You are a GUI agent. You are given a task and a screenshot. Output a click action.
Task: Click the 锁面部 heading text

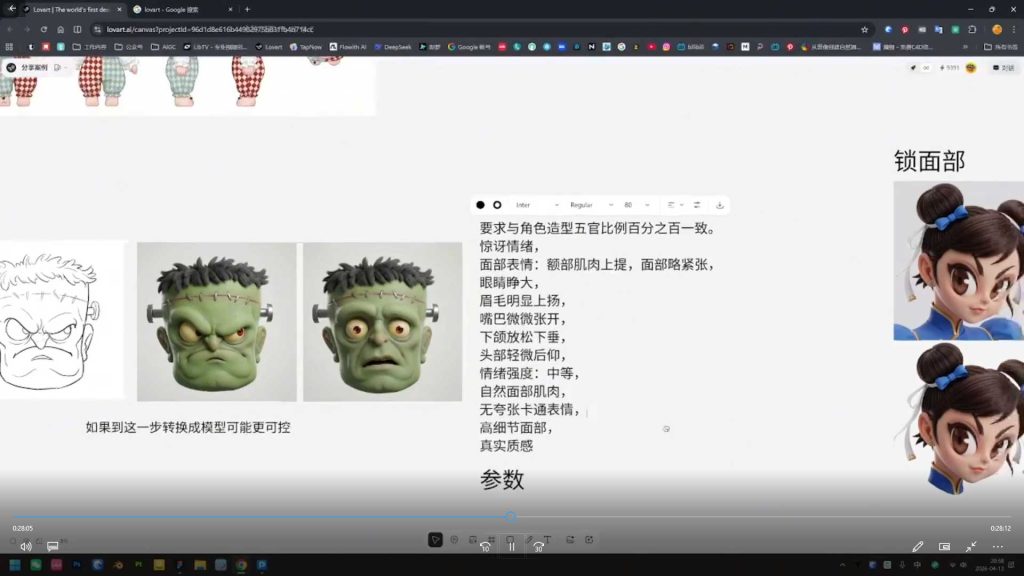(x=929, y=161)
